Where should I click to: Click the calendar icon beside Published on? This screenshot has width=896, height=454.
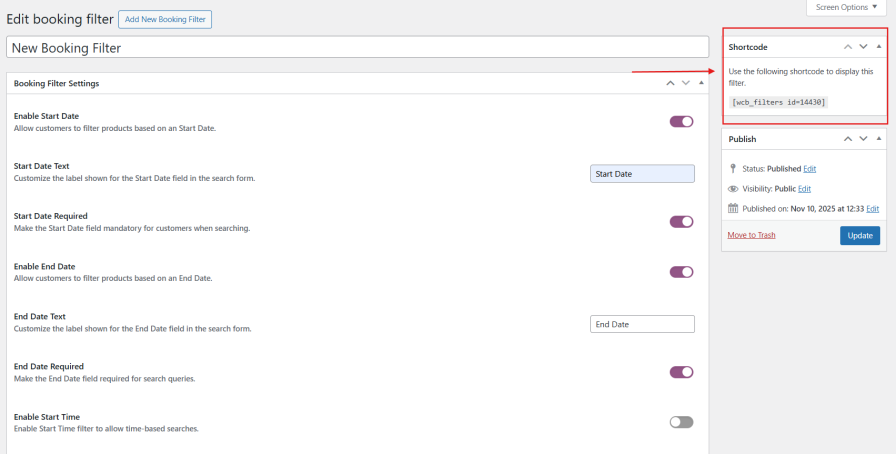733,208
